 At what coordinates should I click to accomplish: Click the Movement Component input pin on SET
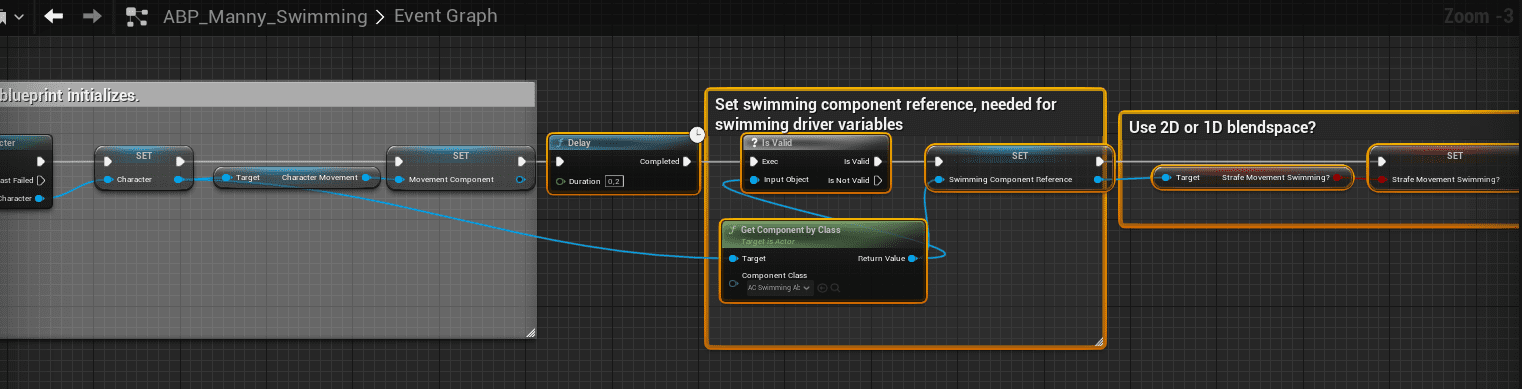tap(400, 180)
